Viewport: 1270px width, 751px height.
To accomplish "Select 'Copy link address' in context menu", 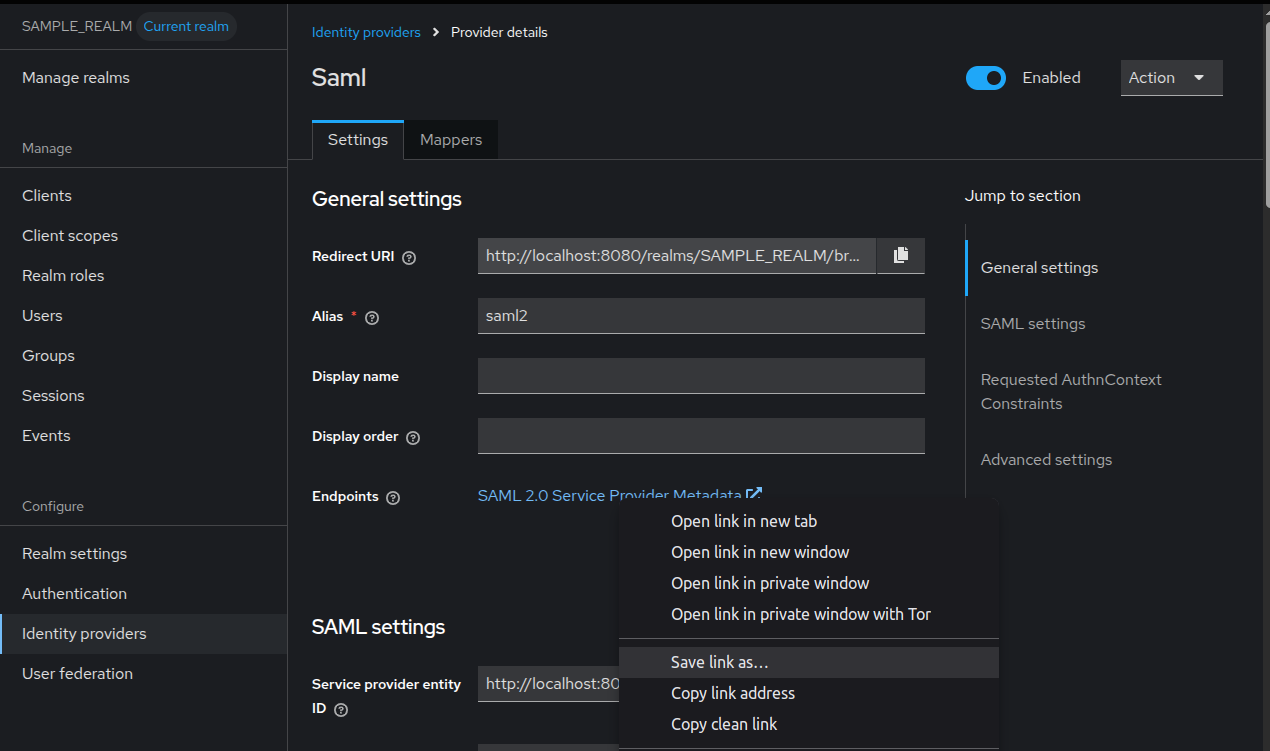I will pyautogui.click(x=732, y=693).
